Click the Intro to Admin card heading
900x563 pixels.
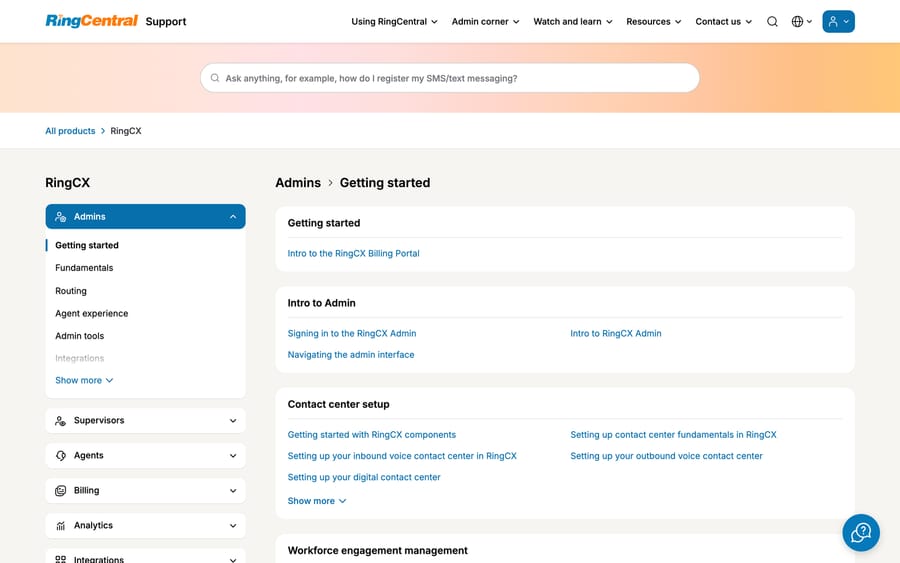[321, 303]
